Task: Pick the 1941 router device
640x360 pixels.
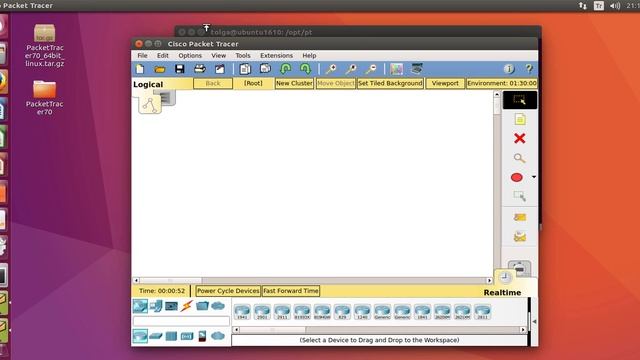Action: pos(242,312)
